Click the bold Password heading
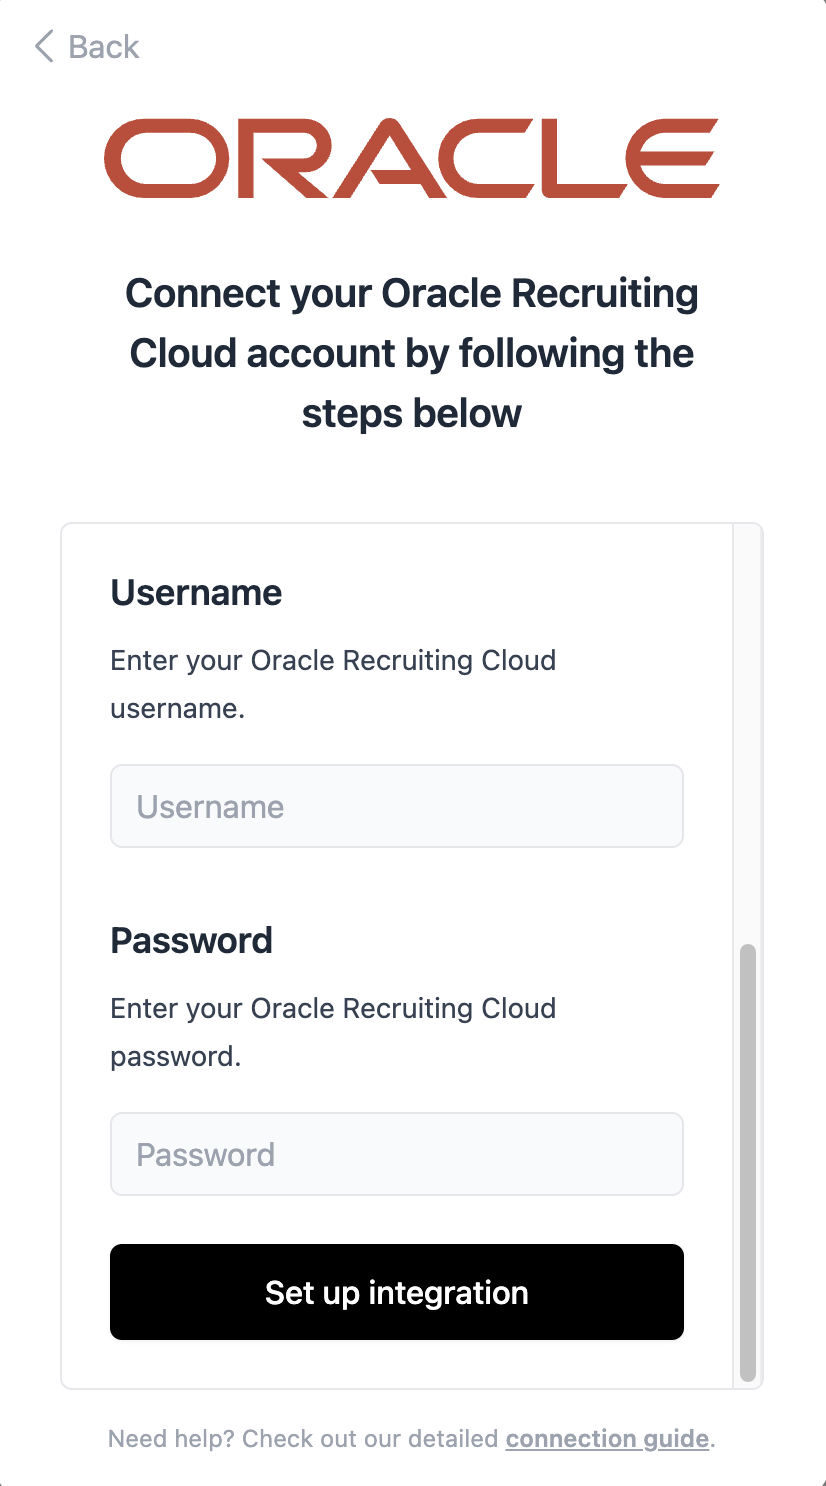The width and height of the screenshot is (826, 1486). (191, 941)
